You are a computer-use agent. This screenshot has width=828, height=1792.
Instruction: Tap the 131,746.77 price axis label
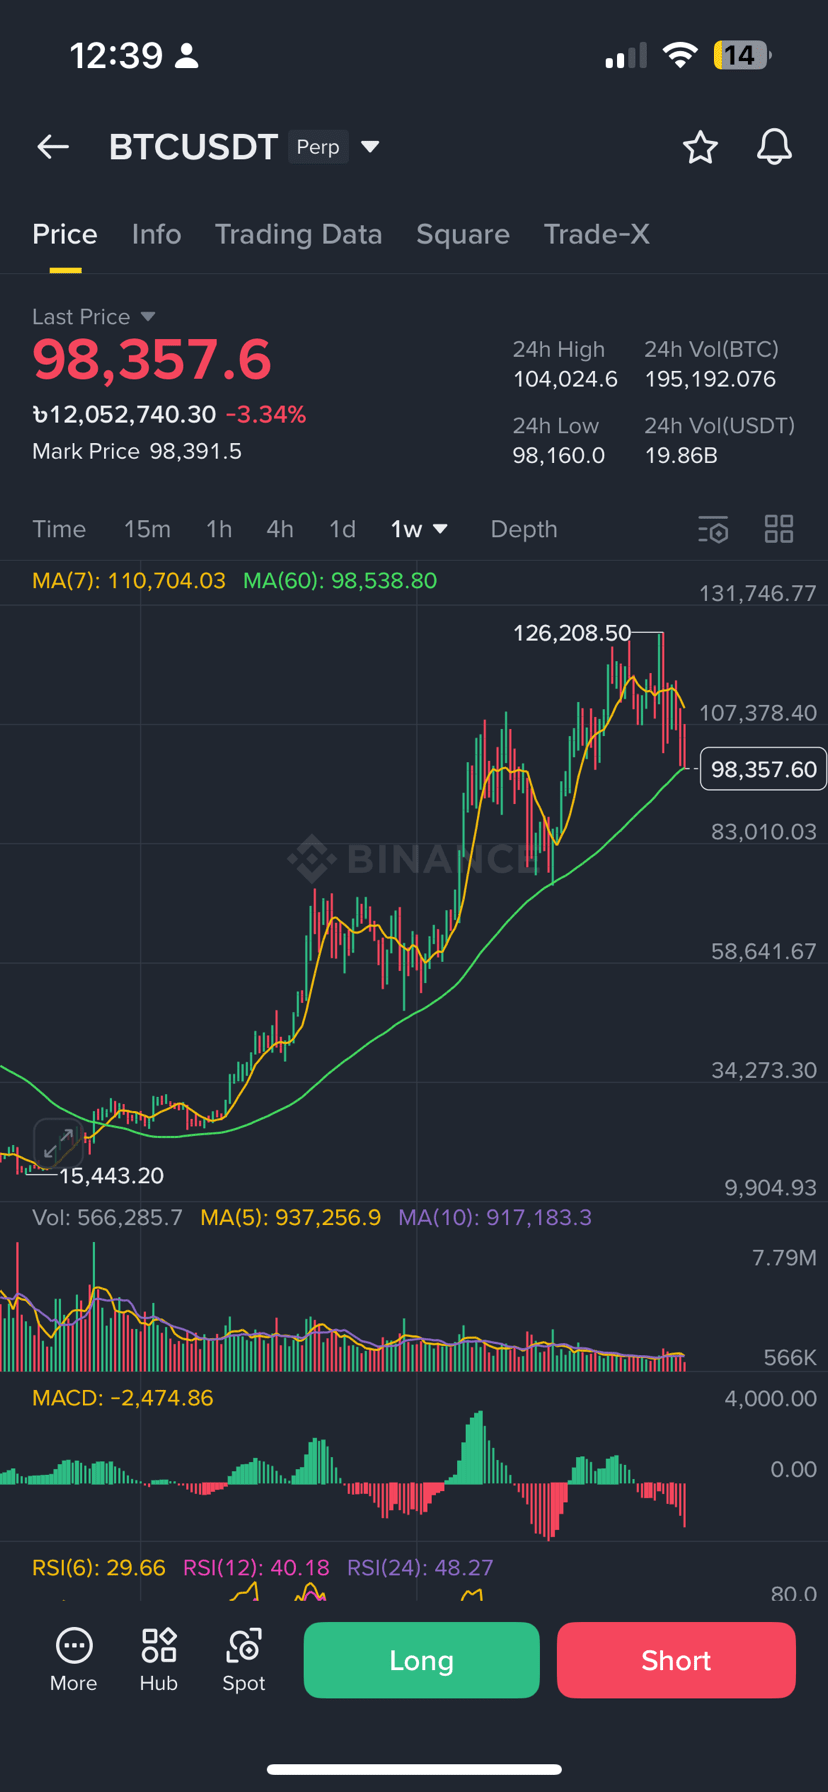click(758, 593)
